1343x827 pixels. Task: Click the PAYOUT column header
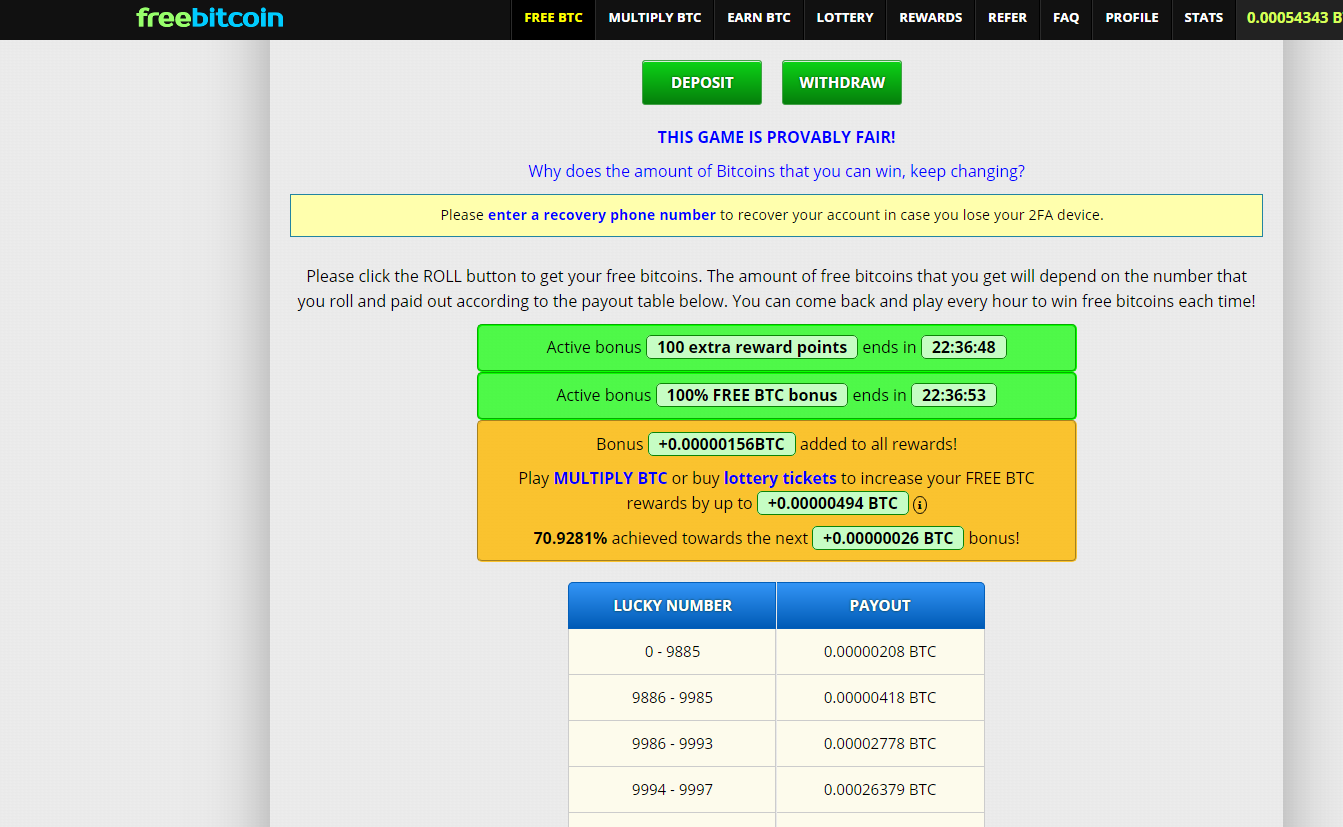[x=880, y=605]
